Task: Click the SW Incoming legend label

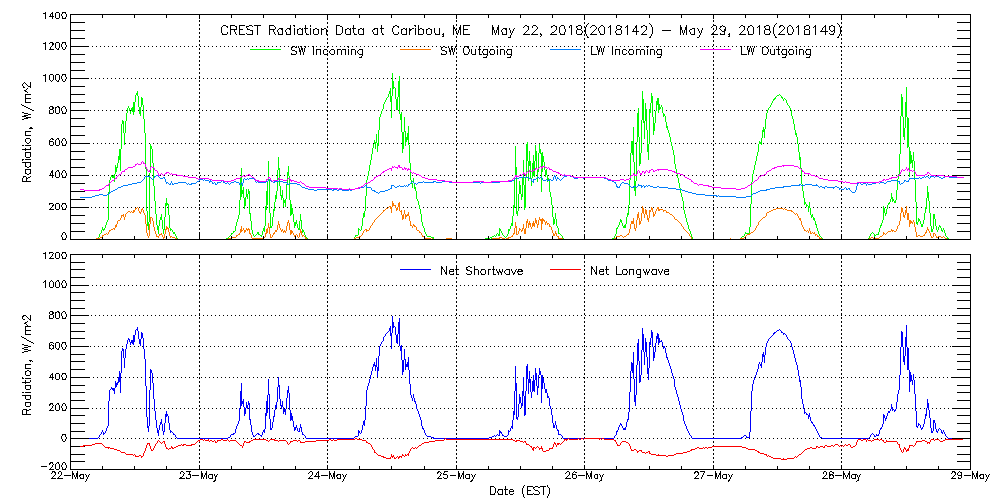Action: tap(325, 51)
